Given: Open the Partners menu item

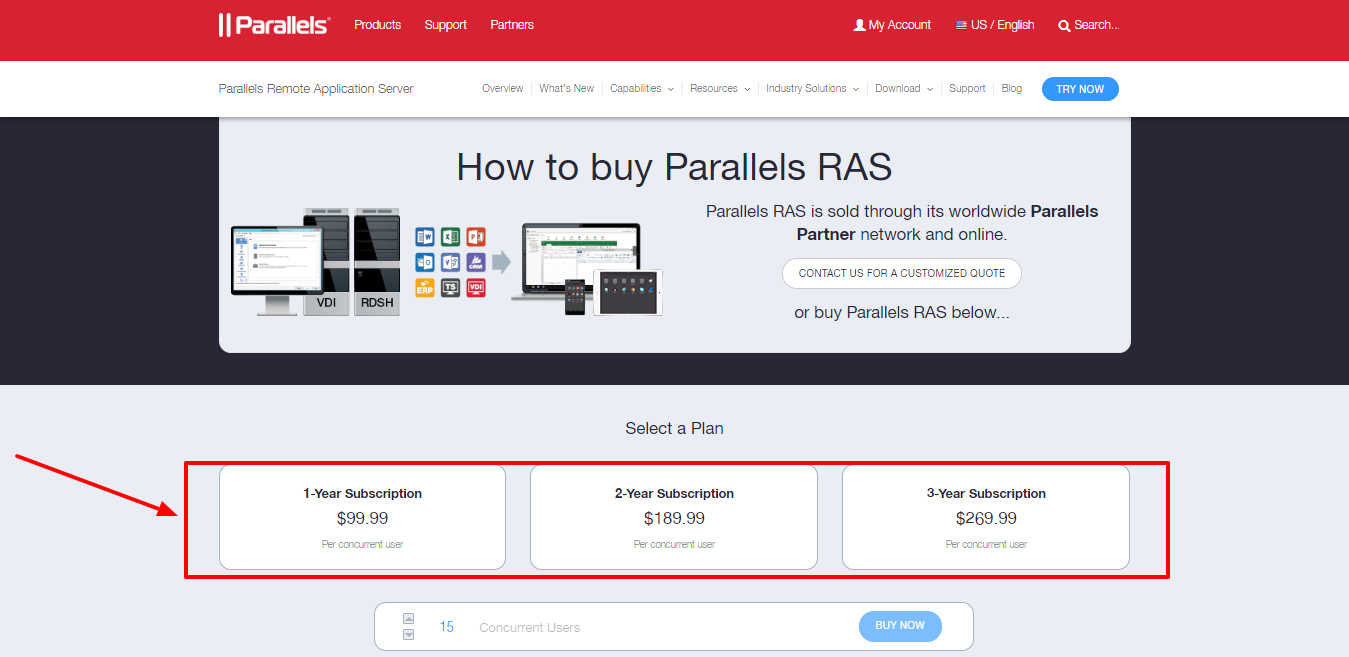Looking at the screenshot, I should coord(511,24).
